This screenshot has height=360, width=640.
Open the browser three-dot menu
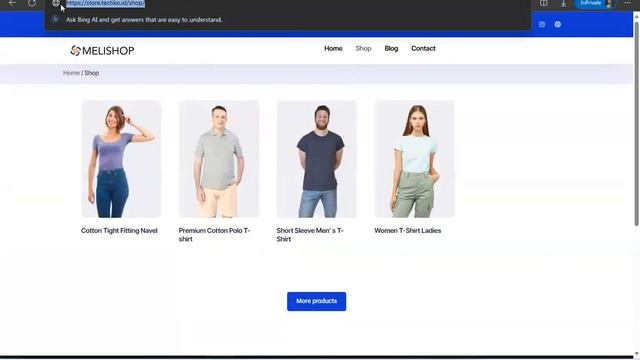pyautogui.click(x=627, y=3)
